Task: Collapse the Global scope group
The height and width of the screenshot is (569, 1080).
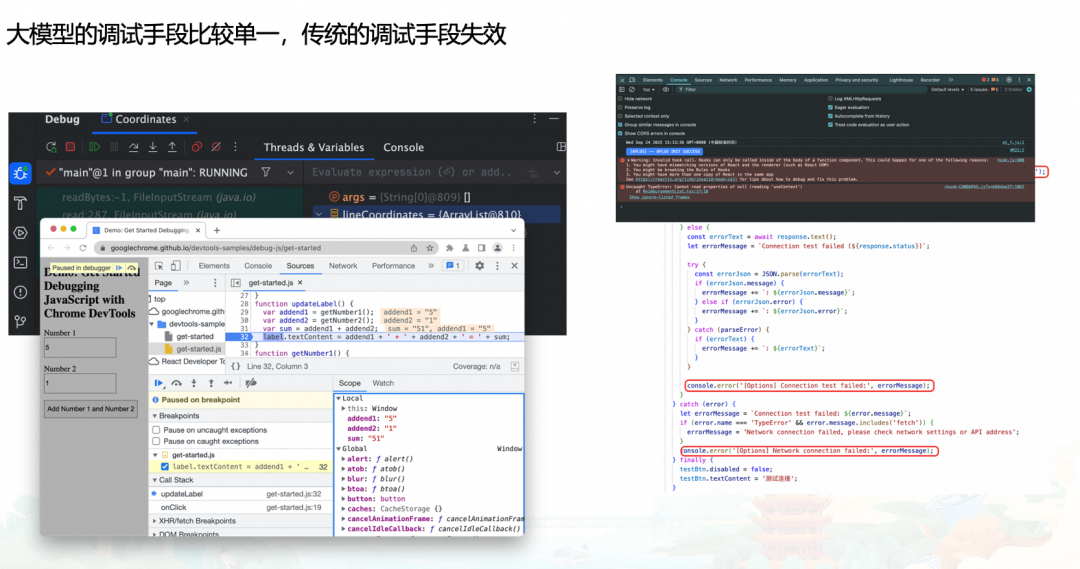Action: [338, 448]
